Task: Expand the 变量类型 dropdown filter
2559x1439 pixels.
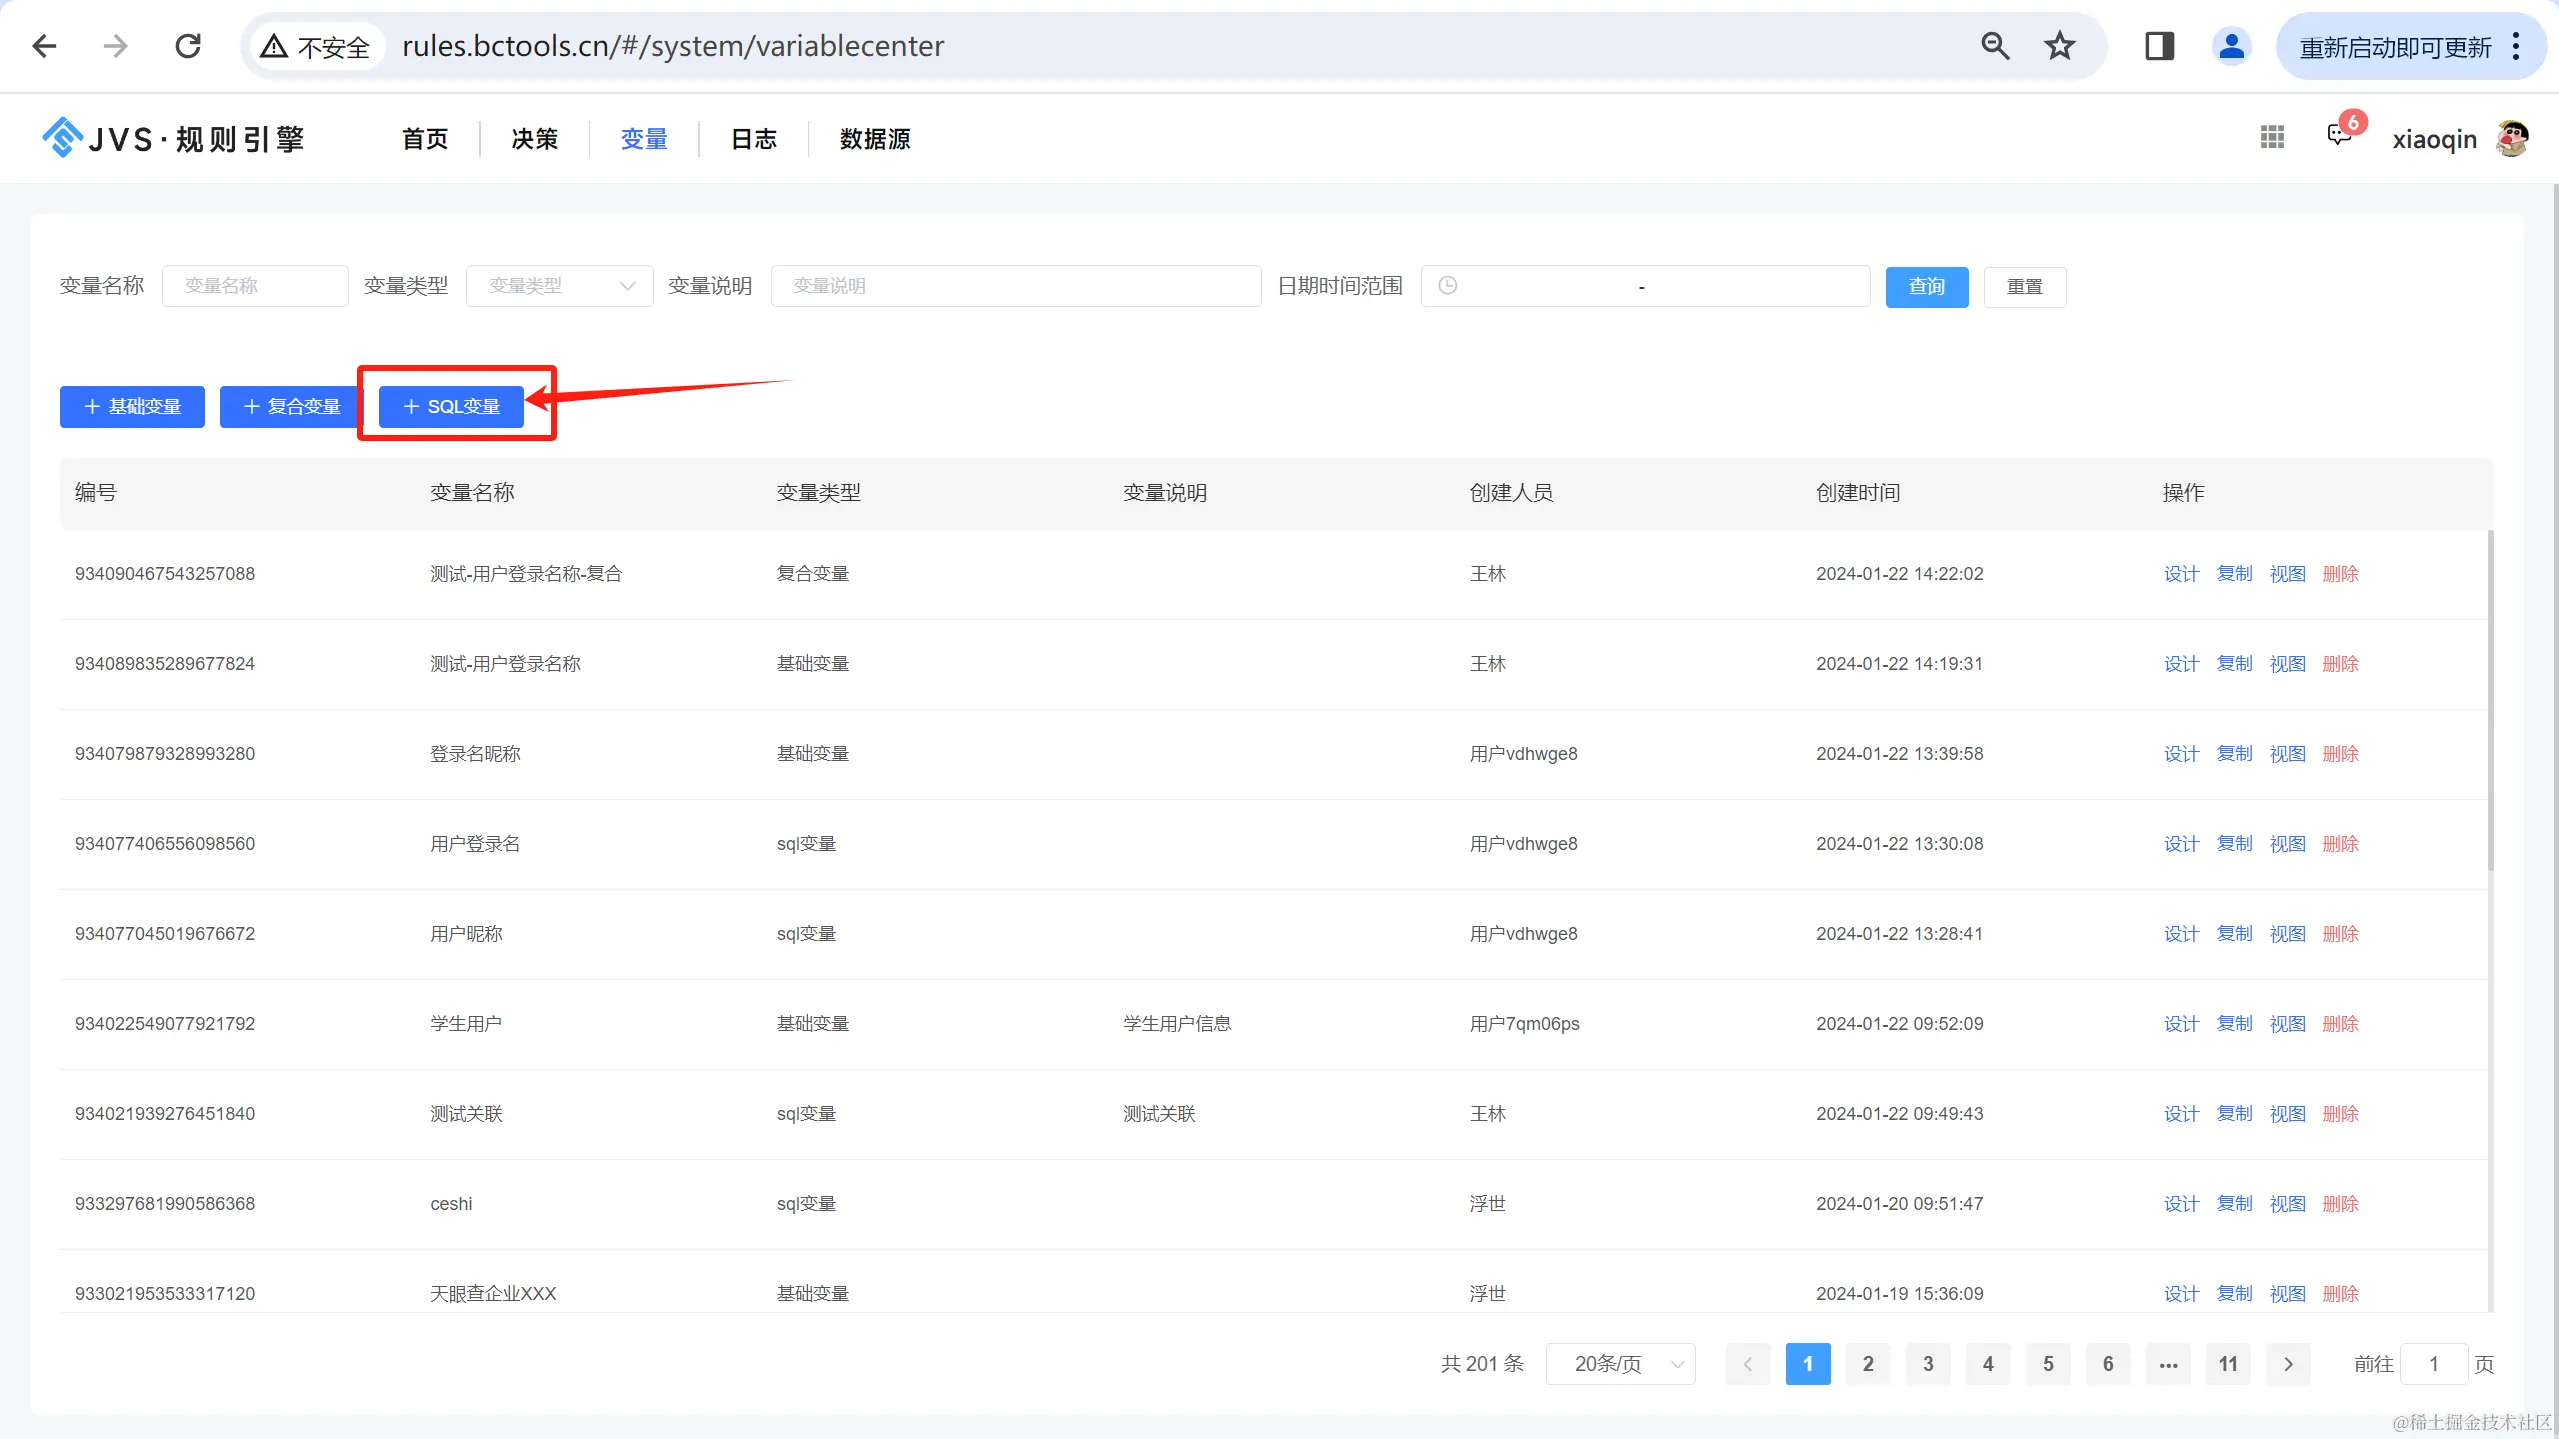Action: click(559, 286)
